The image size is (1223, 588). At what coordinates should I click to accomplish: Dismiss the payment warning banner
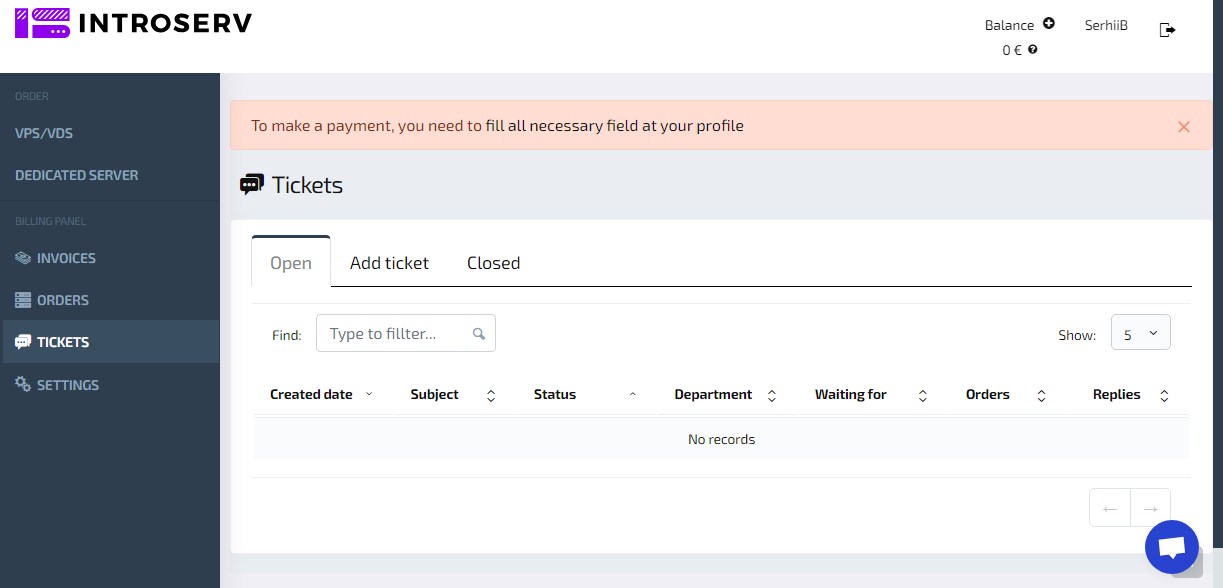(1183, 127)
